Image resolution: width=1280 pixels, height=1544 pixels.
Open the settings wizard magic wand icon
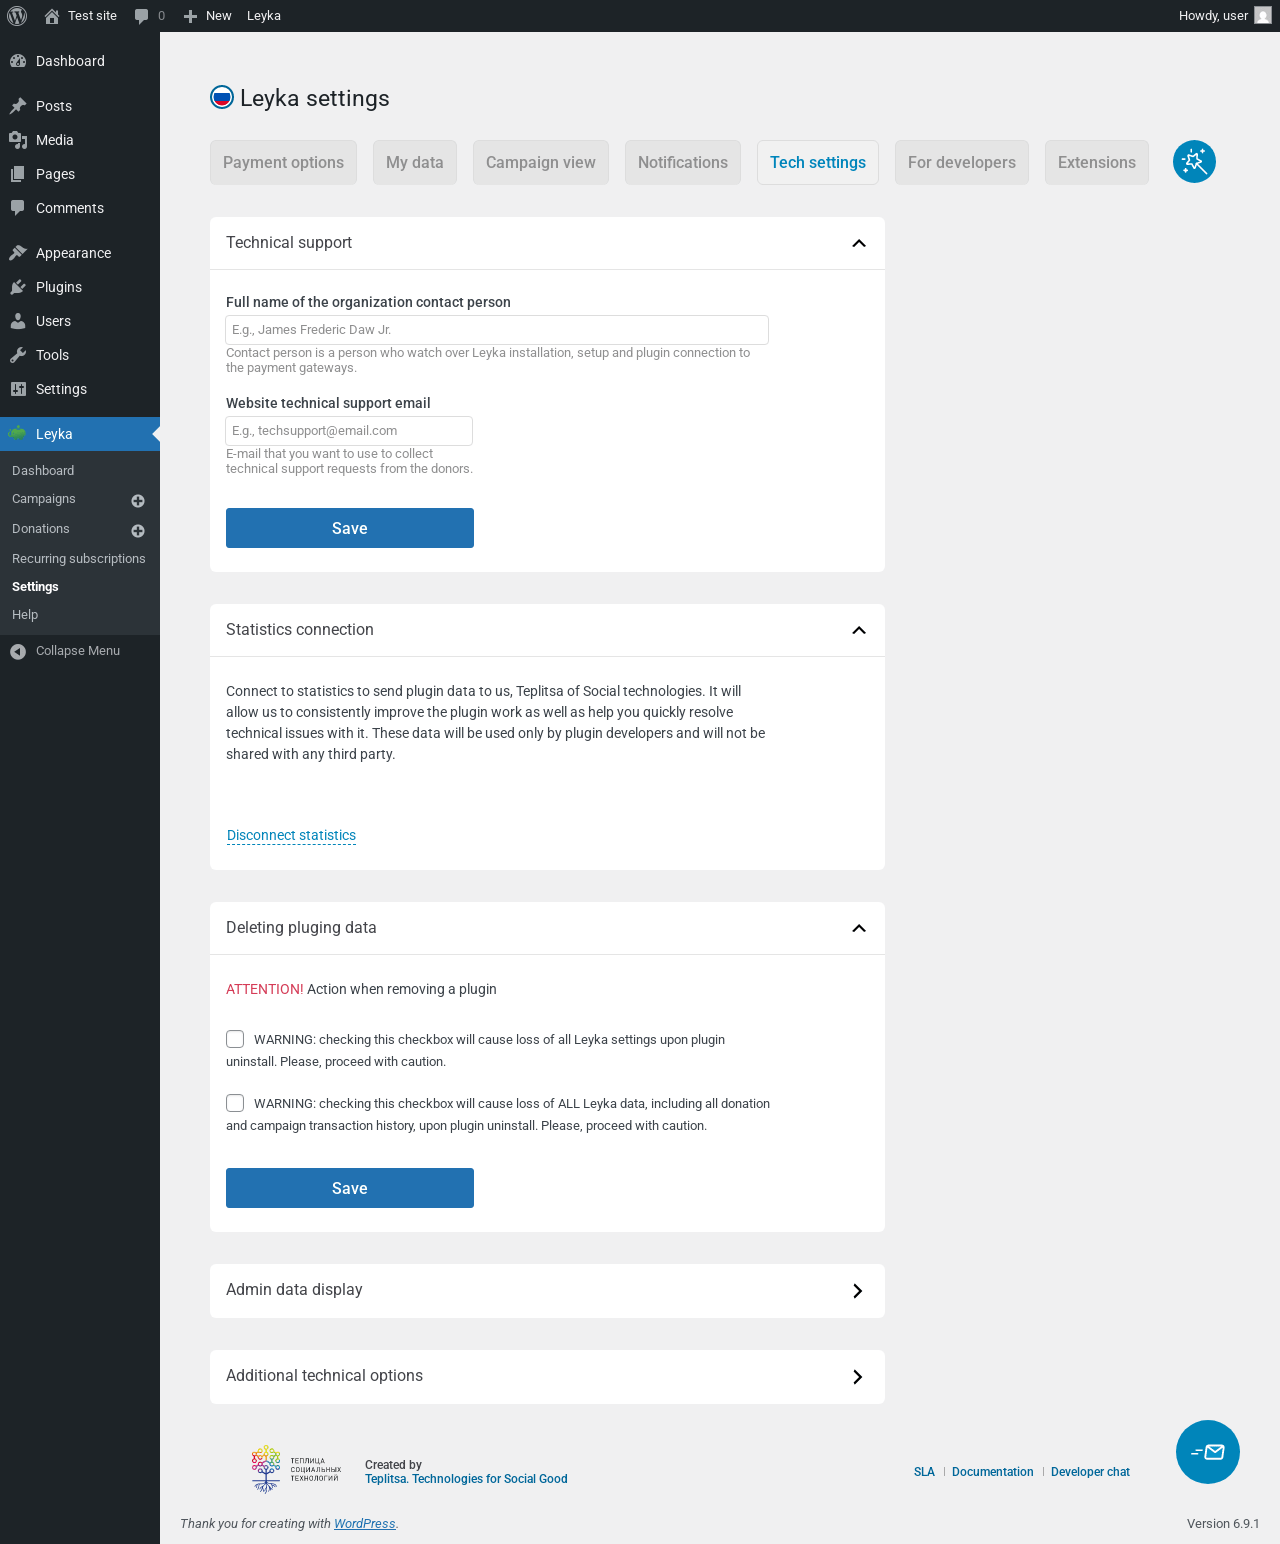(x=1194, y=162)
